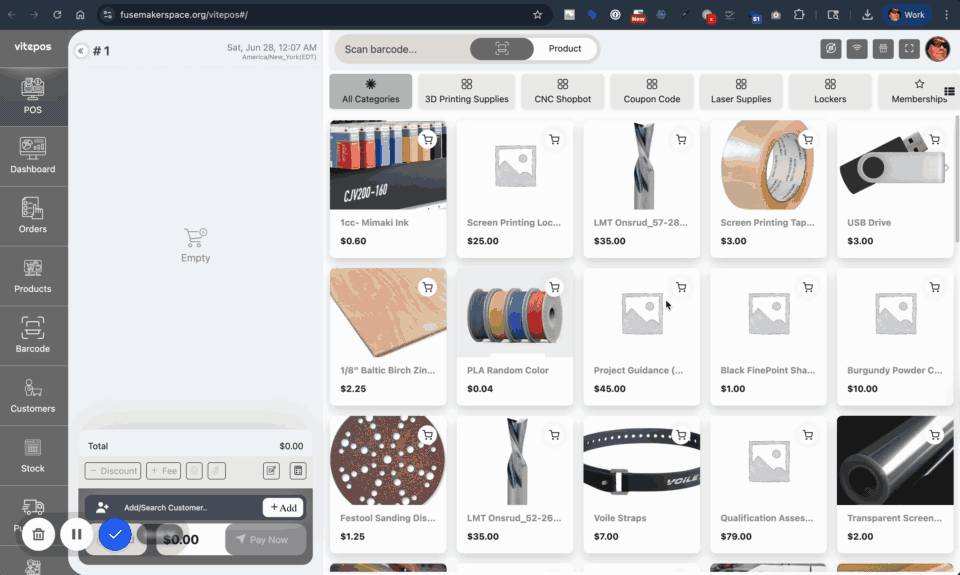Add Black FinePoint Sharpie to cart
This screenshot has width=960, height=575.
(808, 287)
